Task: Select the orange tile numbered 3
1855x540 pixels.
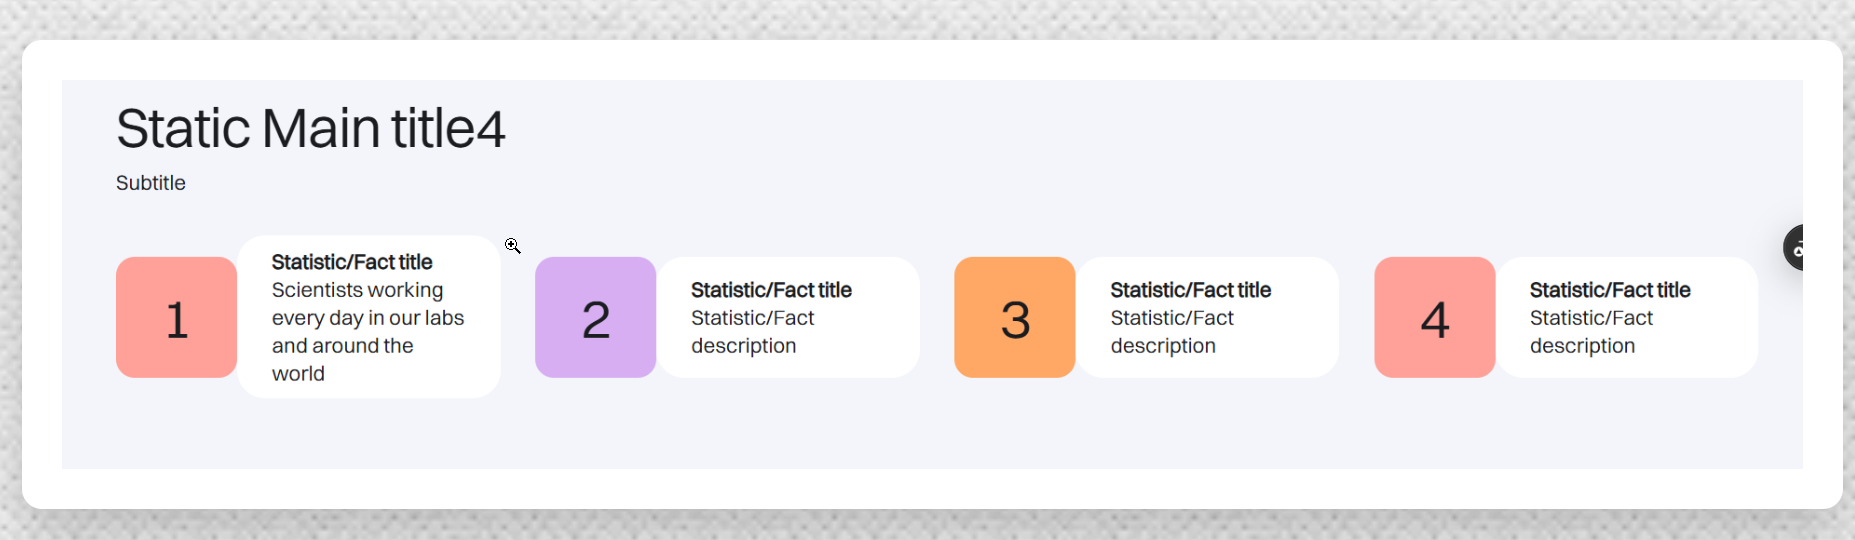Action: tap(1014, 318)
